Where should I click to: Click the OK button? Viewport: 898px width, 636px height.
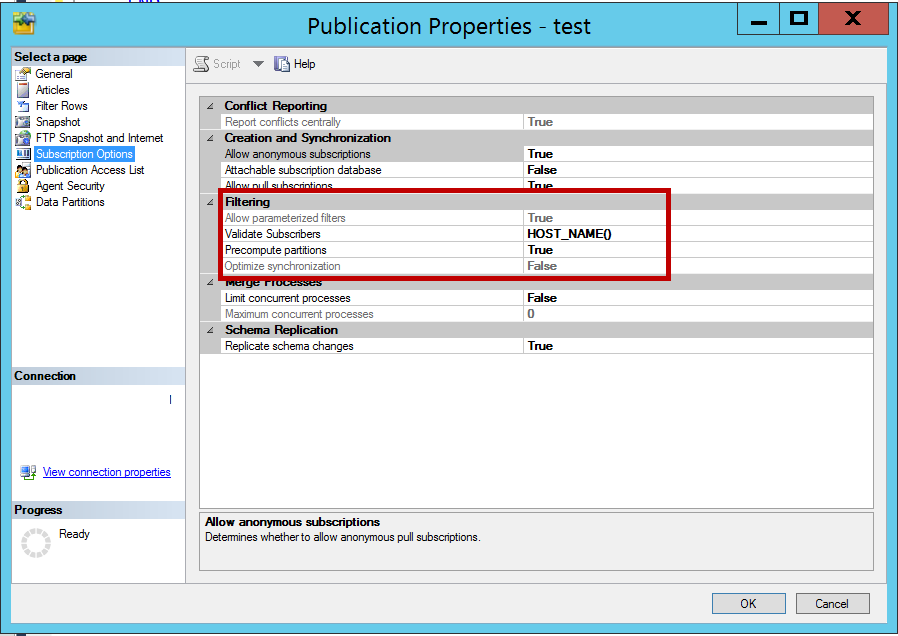[x=749, y=603]
